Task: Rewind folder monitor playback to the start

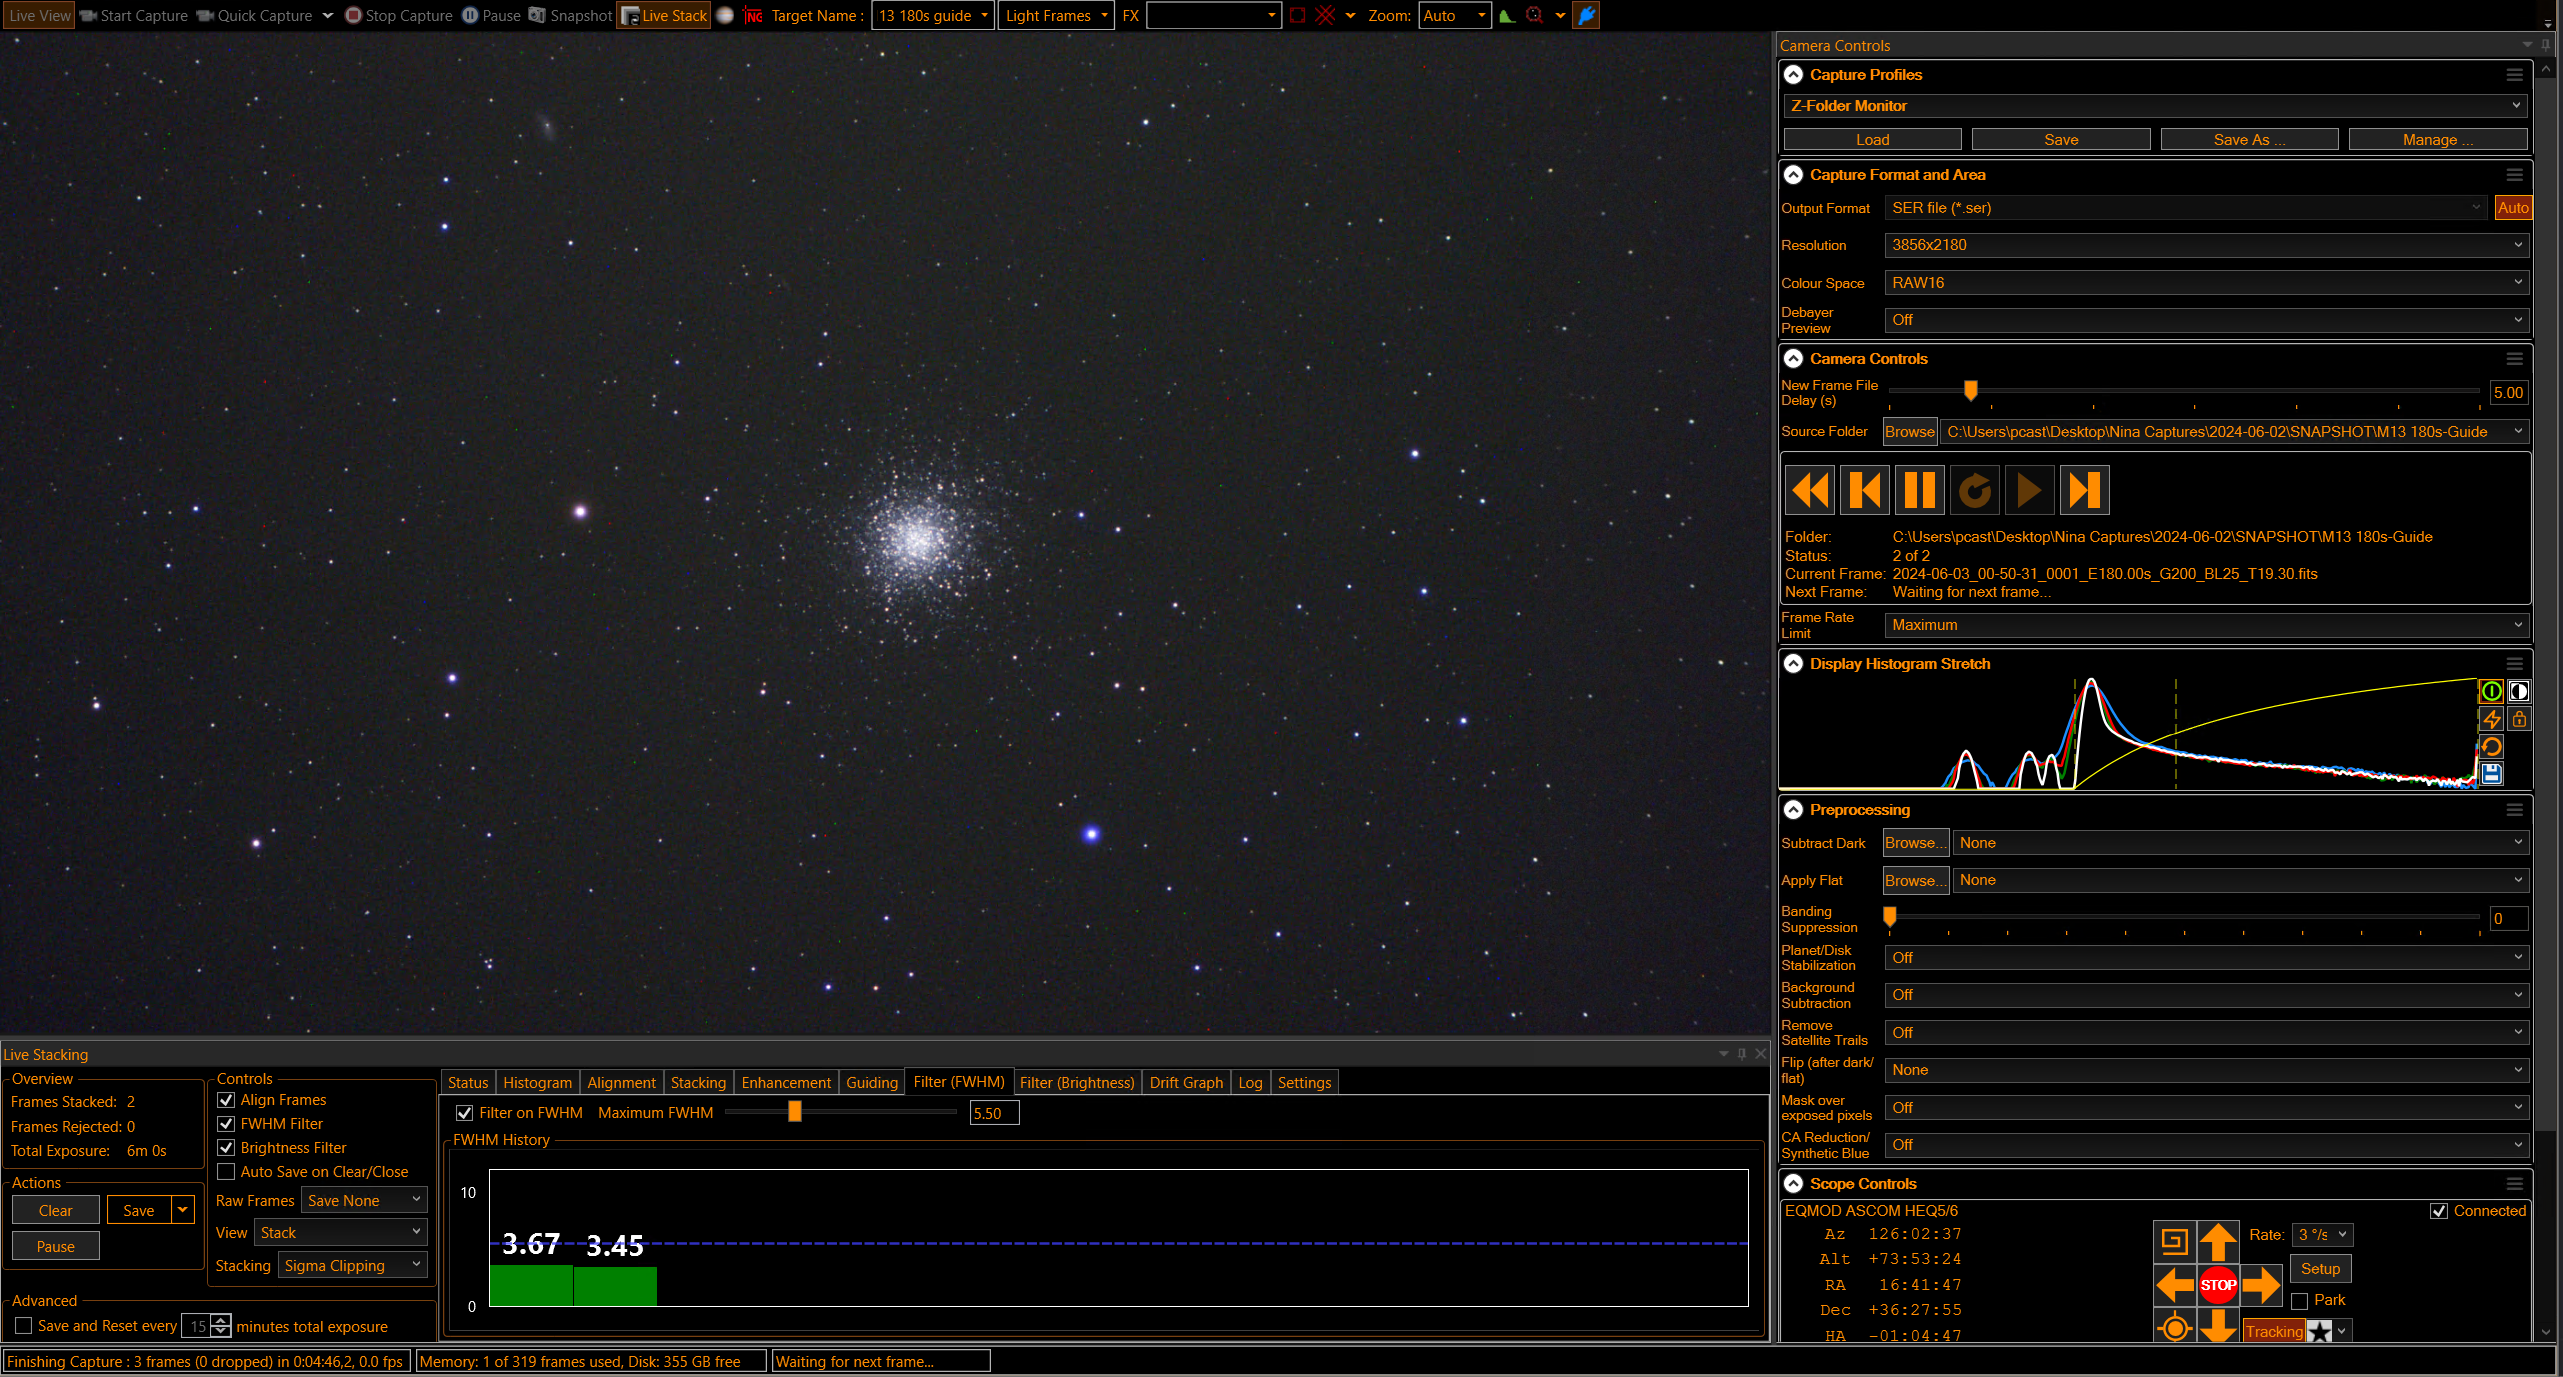Action: (1811, 490)
